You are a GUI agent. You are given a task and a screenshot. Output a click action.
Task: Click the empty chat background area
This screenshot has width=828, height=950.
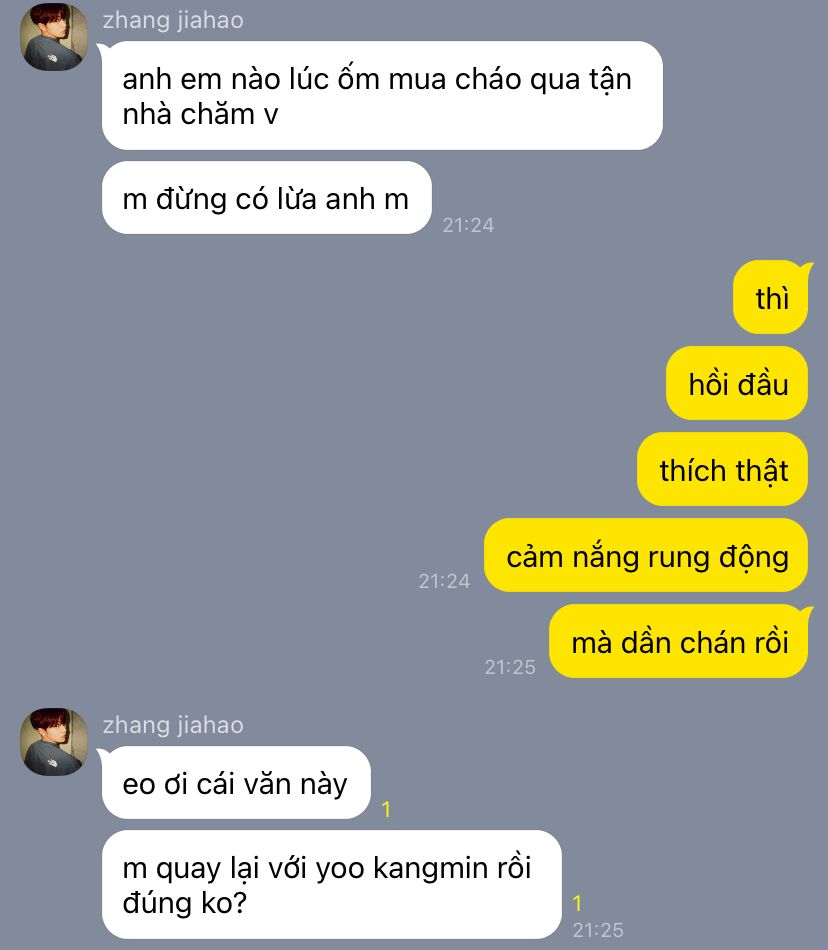tap(273, 424)
